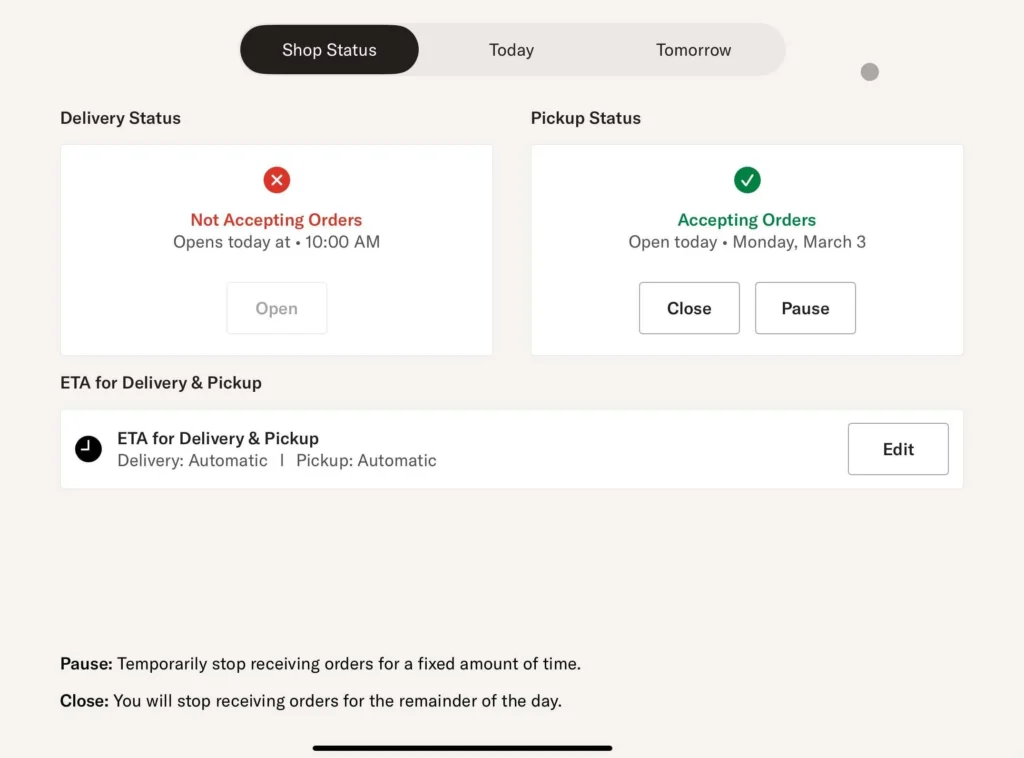
Task: Tap the Opens today at 10:00 AM text
Action: point(276,242)
